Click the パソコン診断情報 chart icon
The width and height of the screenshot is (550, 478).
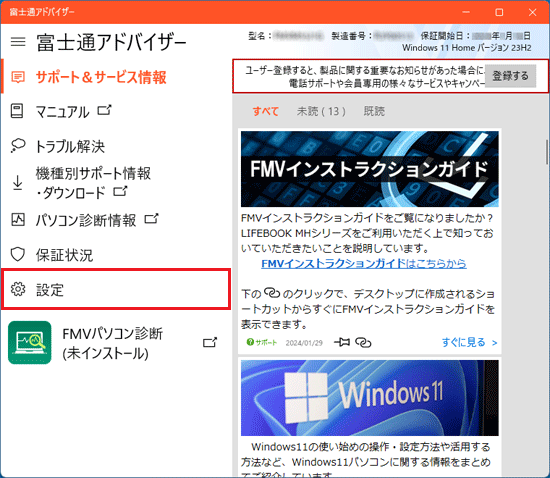point(18,220)
